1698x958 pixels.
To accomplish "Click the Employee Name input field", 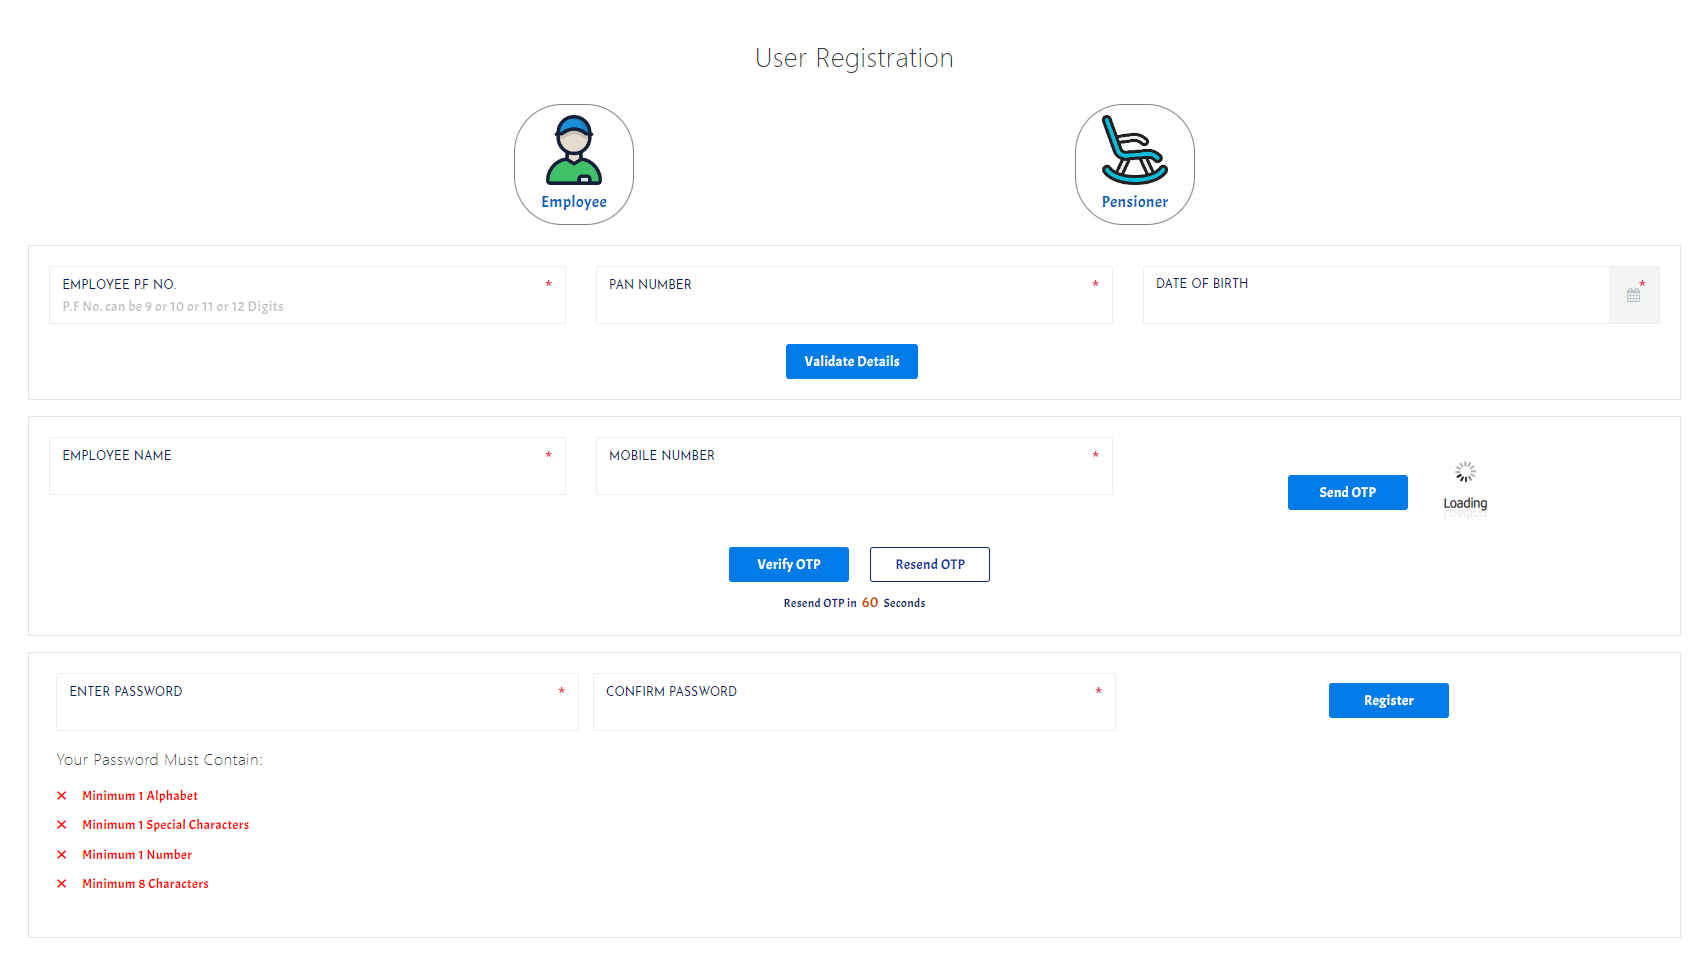I will 307,466.
